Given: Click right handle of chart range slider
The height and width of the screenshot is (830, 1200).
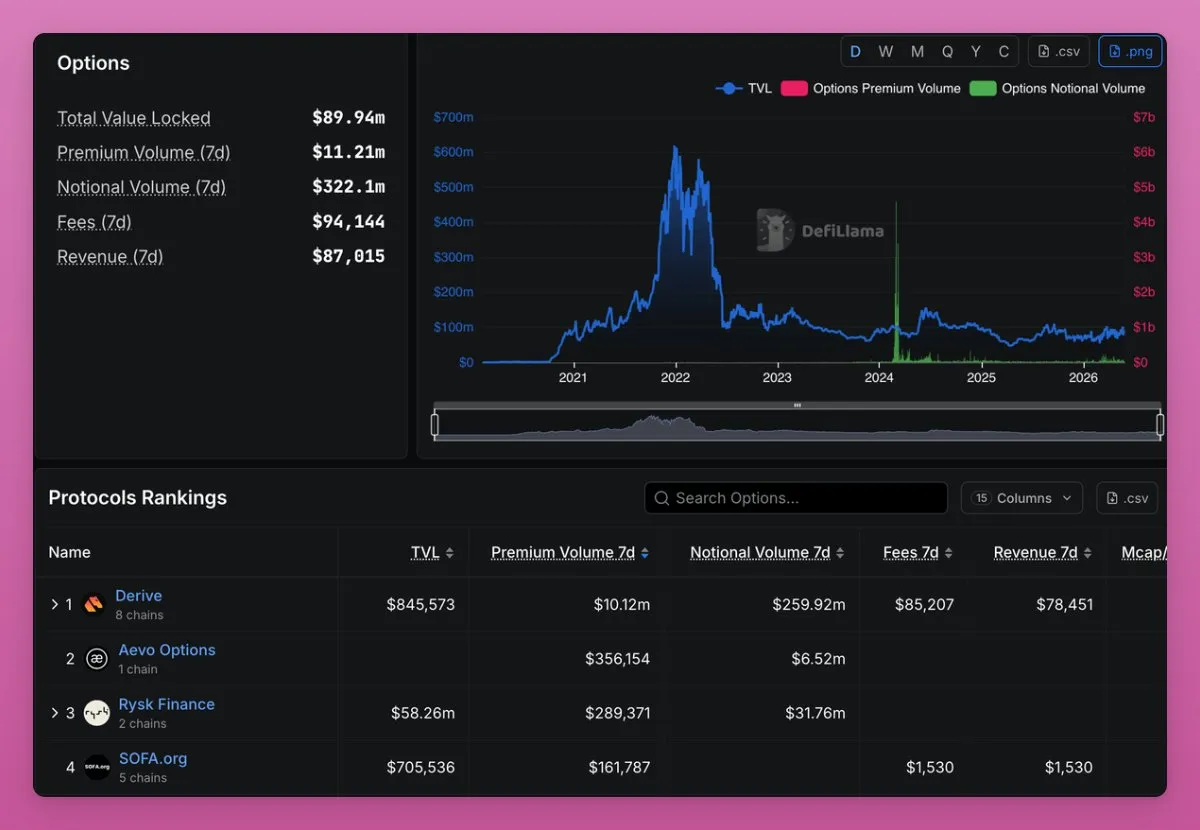Looking at the screenshot, I should (x=1160, y=425).
